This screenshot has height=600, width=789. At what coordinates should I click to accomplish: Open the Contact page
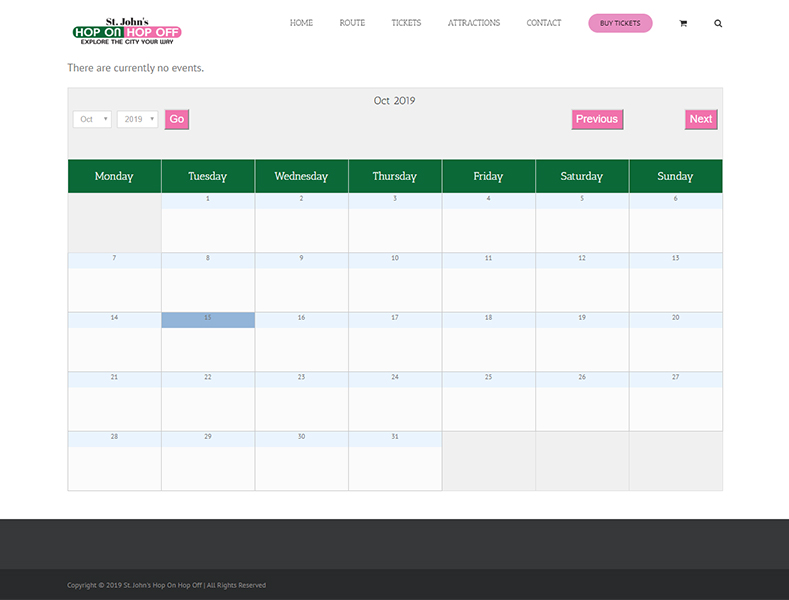(x=544, y=23)
